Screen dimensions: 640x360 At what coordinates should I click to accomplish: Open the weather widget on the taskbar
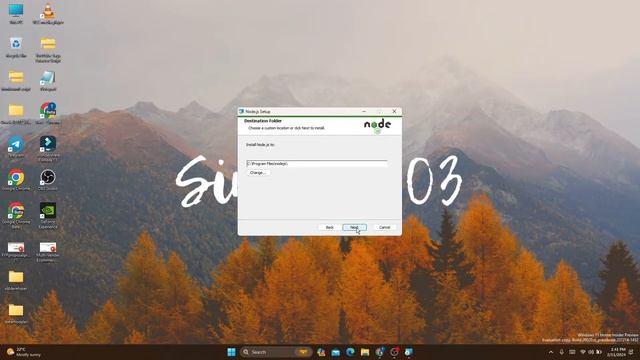click(x=24, y=352)
